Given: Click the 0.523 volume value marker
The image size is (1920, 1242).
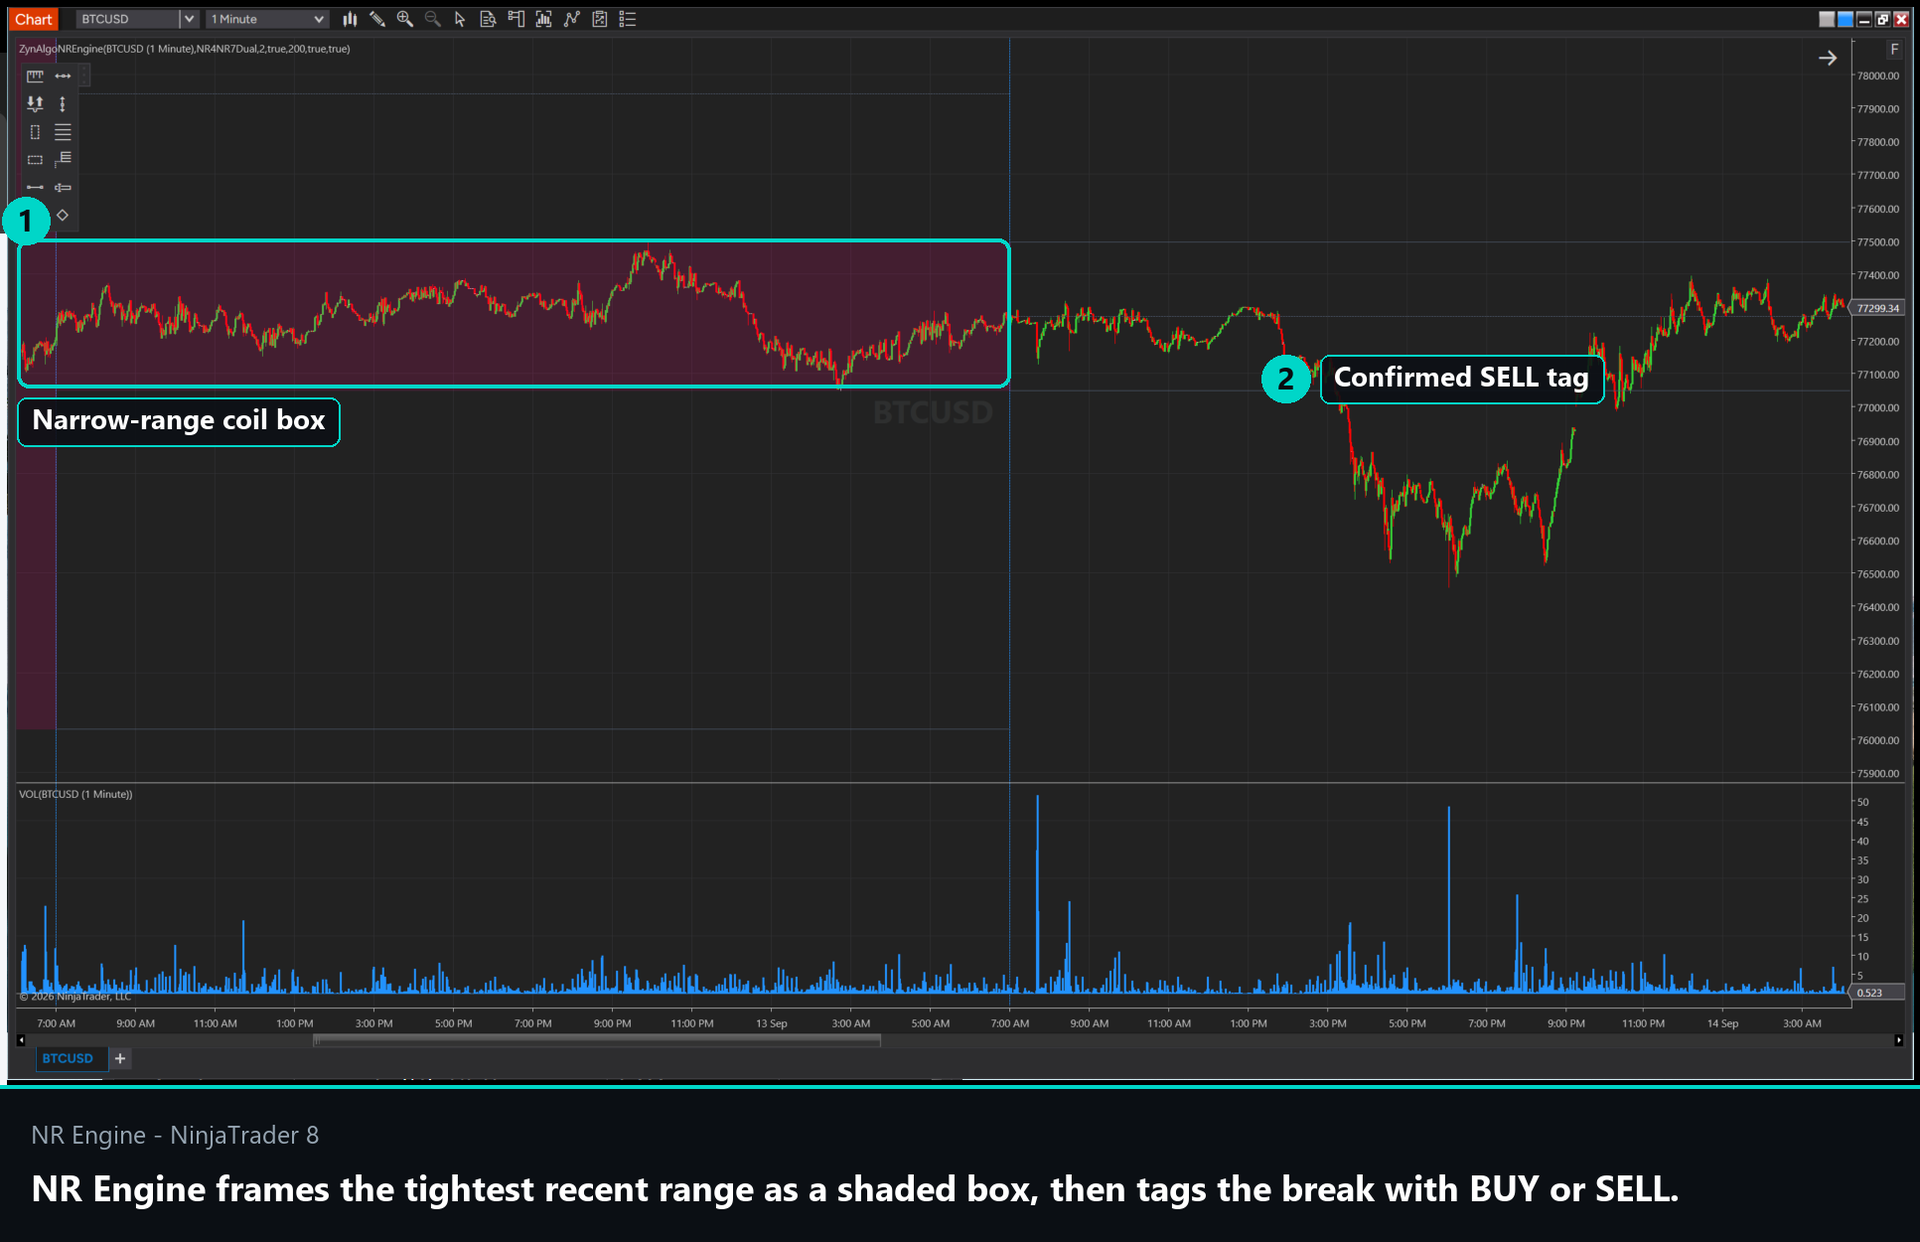Looking at the screenshot, I should click(x=1877, y=993).
